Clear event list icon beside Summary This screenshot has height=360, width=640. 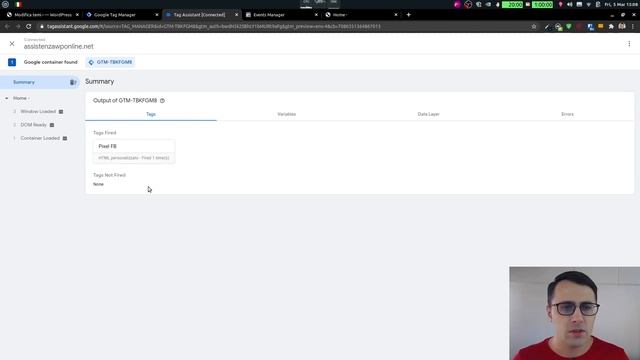tap(73, 82)
